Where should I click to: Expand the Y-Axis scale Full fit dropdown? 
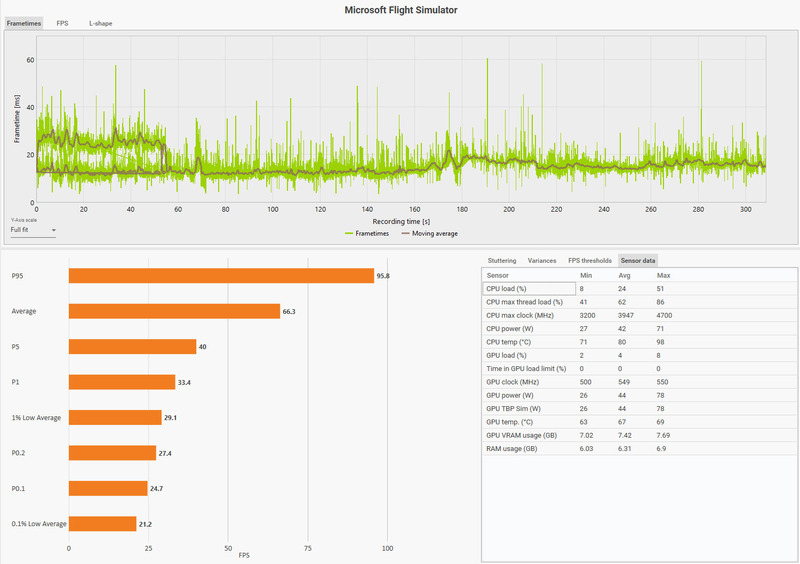(x=33, y=230)
